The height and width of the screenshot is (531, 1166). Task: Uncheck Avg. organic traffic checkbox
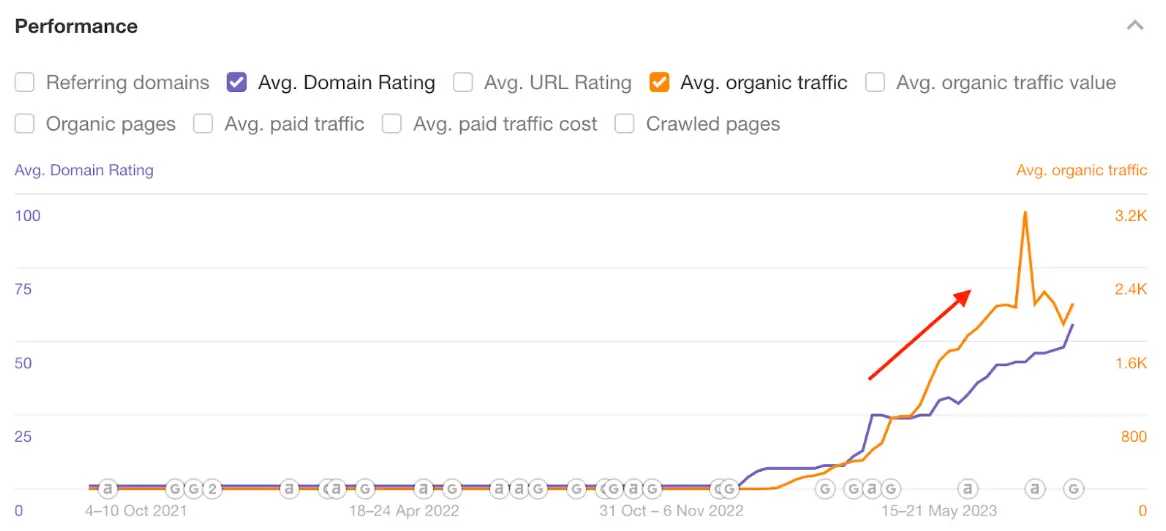659,83
